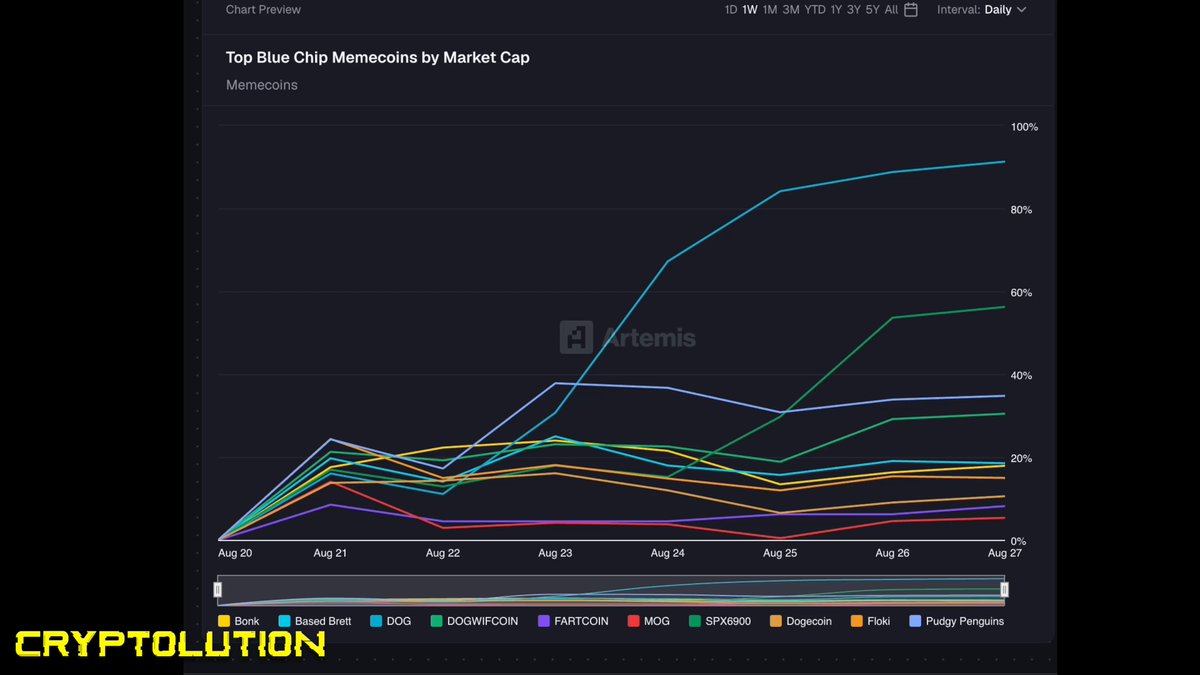Switch to the 3M time range

(x=790, y=10)
